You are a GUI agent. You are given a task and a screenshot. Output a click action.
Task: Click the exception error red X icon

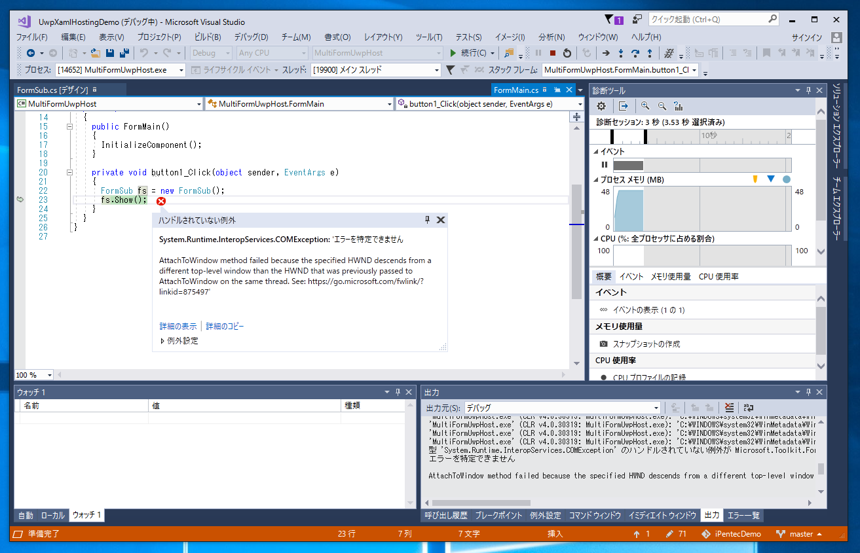click(x=161, y=201)
